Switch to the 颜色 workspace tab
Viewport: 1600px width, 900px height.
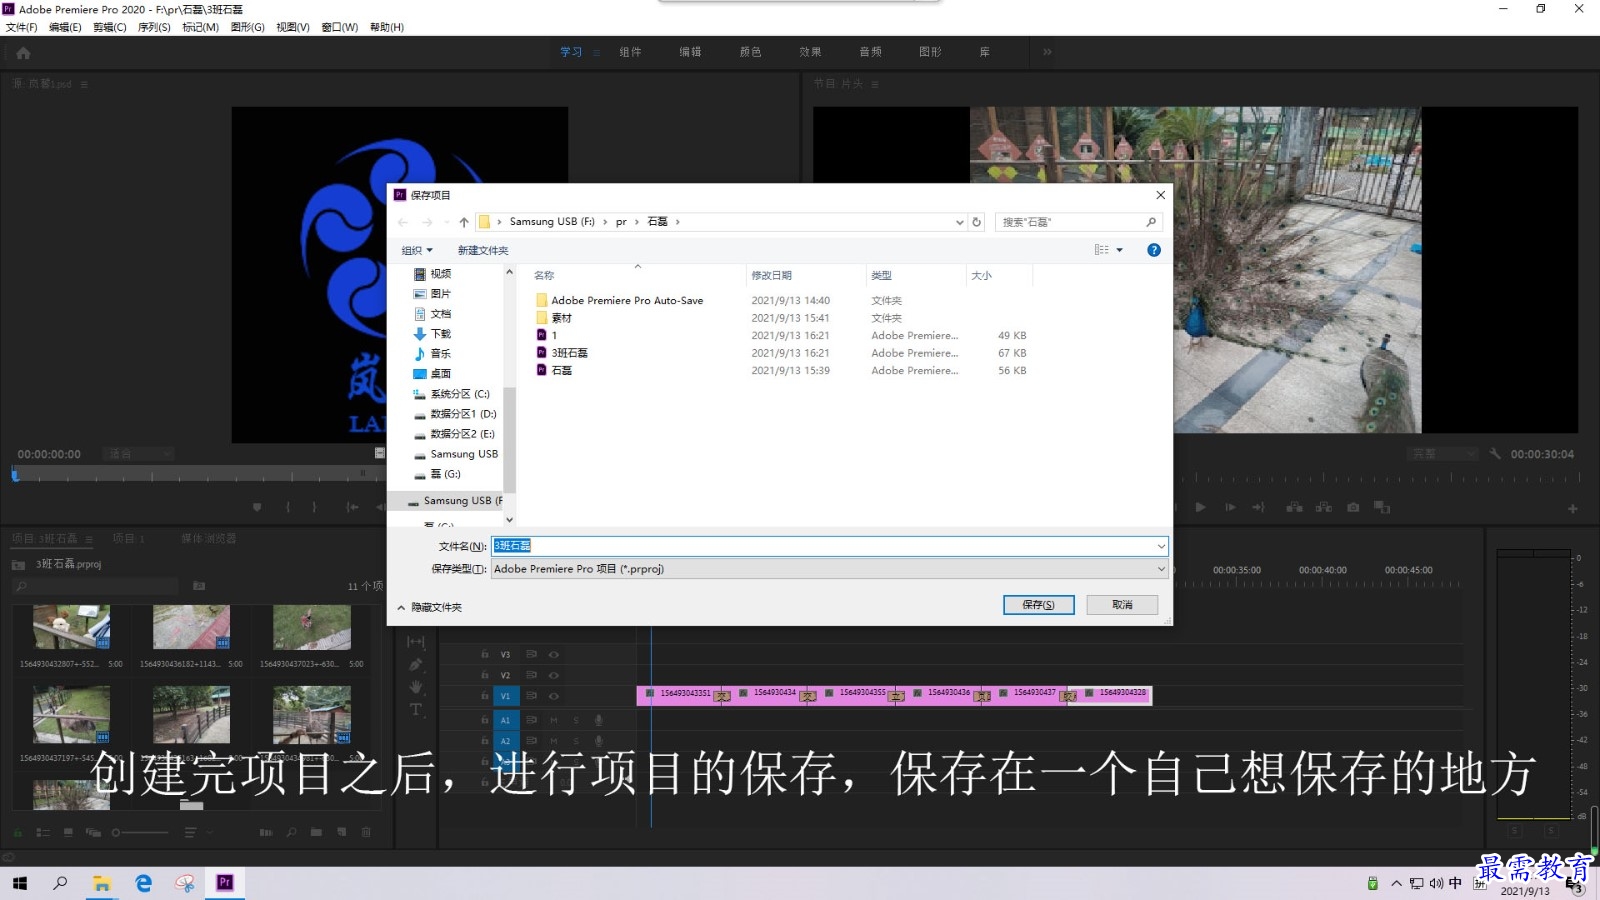point(750,52)
